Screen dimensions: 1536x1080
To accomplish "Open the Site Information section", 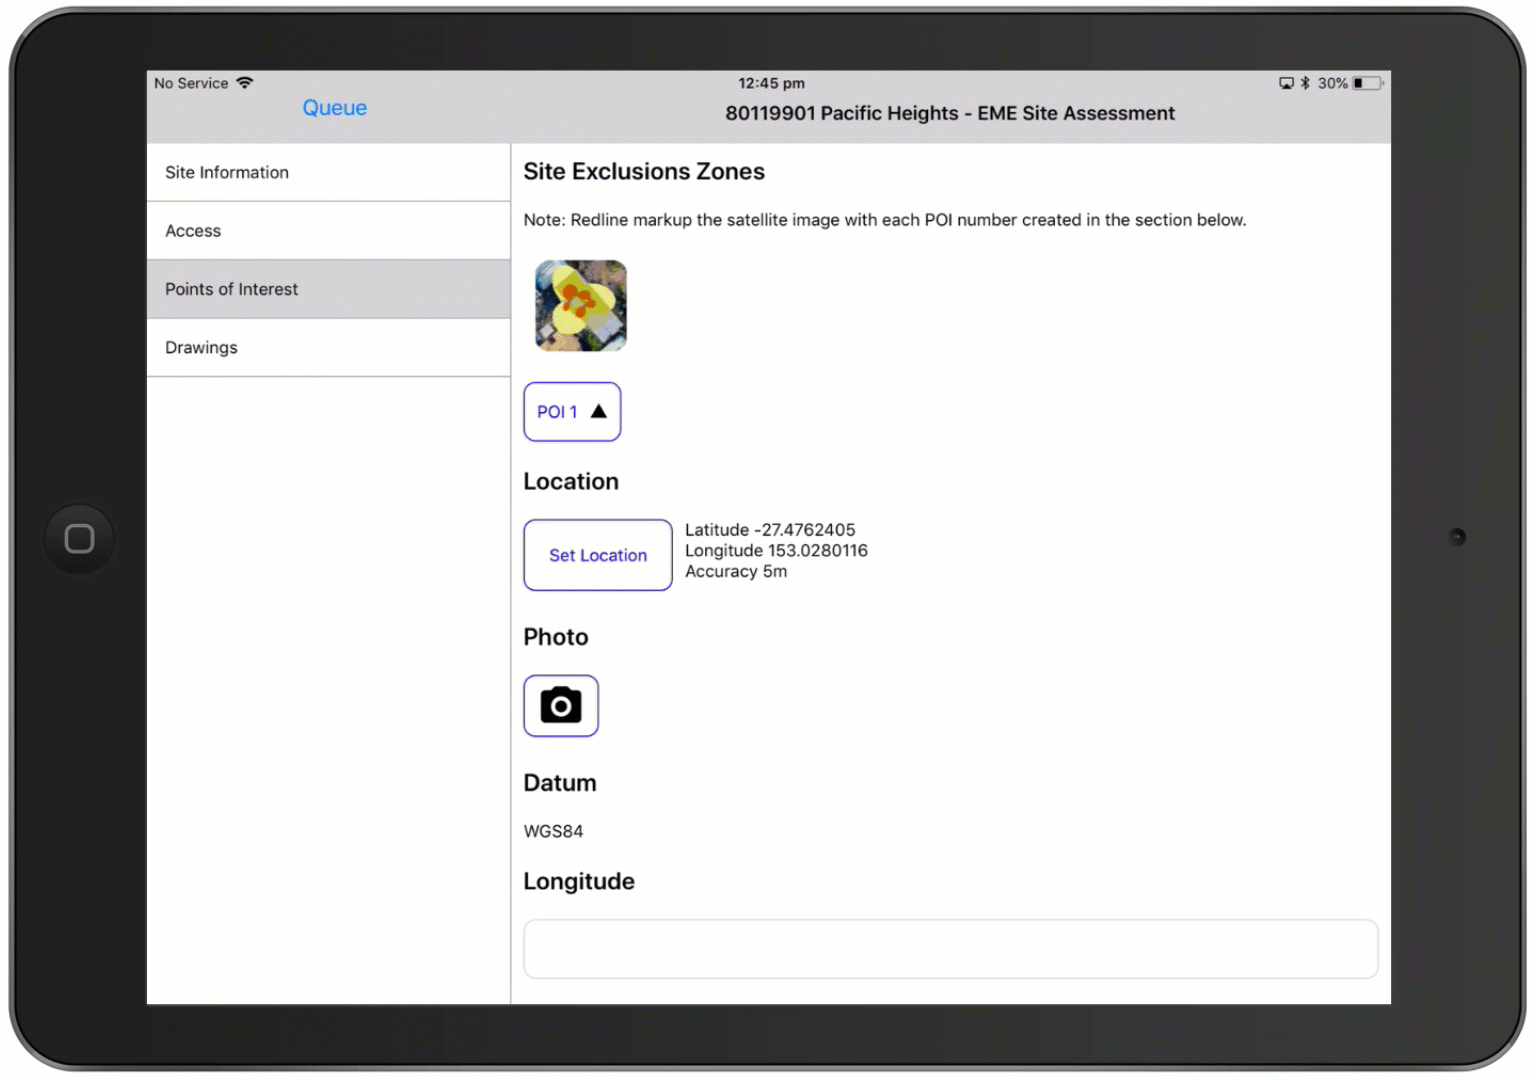I will pos(328,172).
